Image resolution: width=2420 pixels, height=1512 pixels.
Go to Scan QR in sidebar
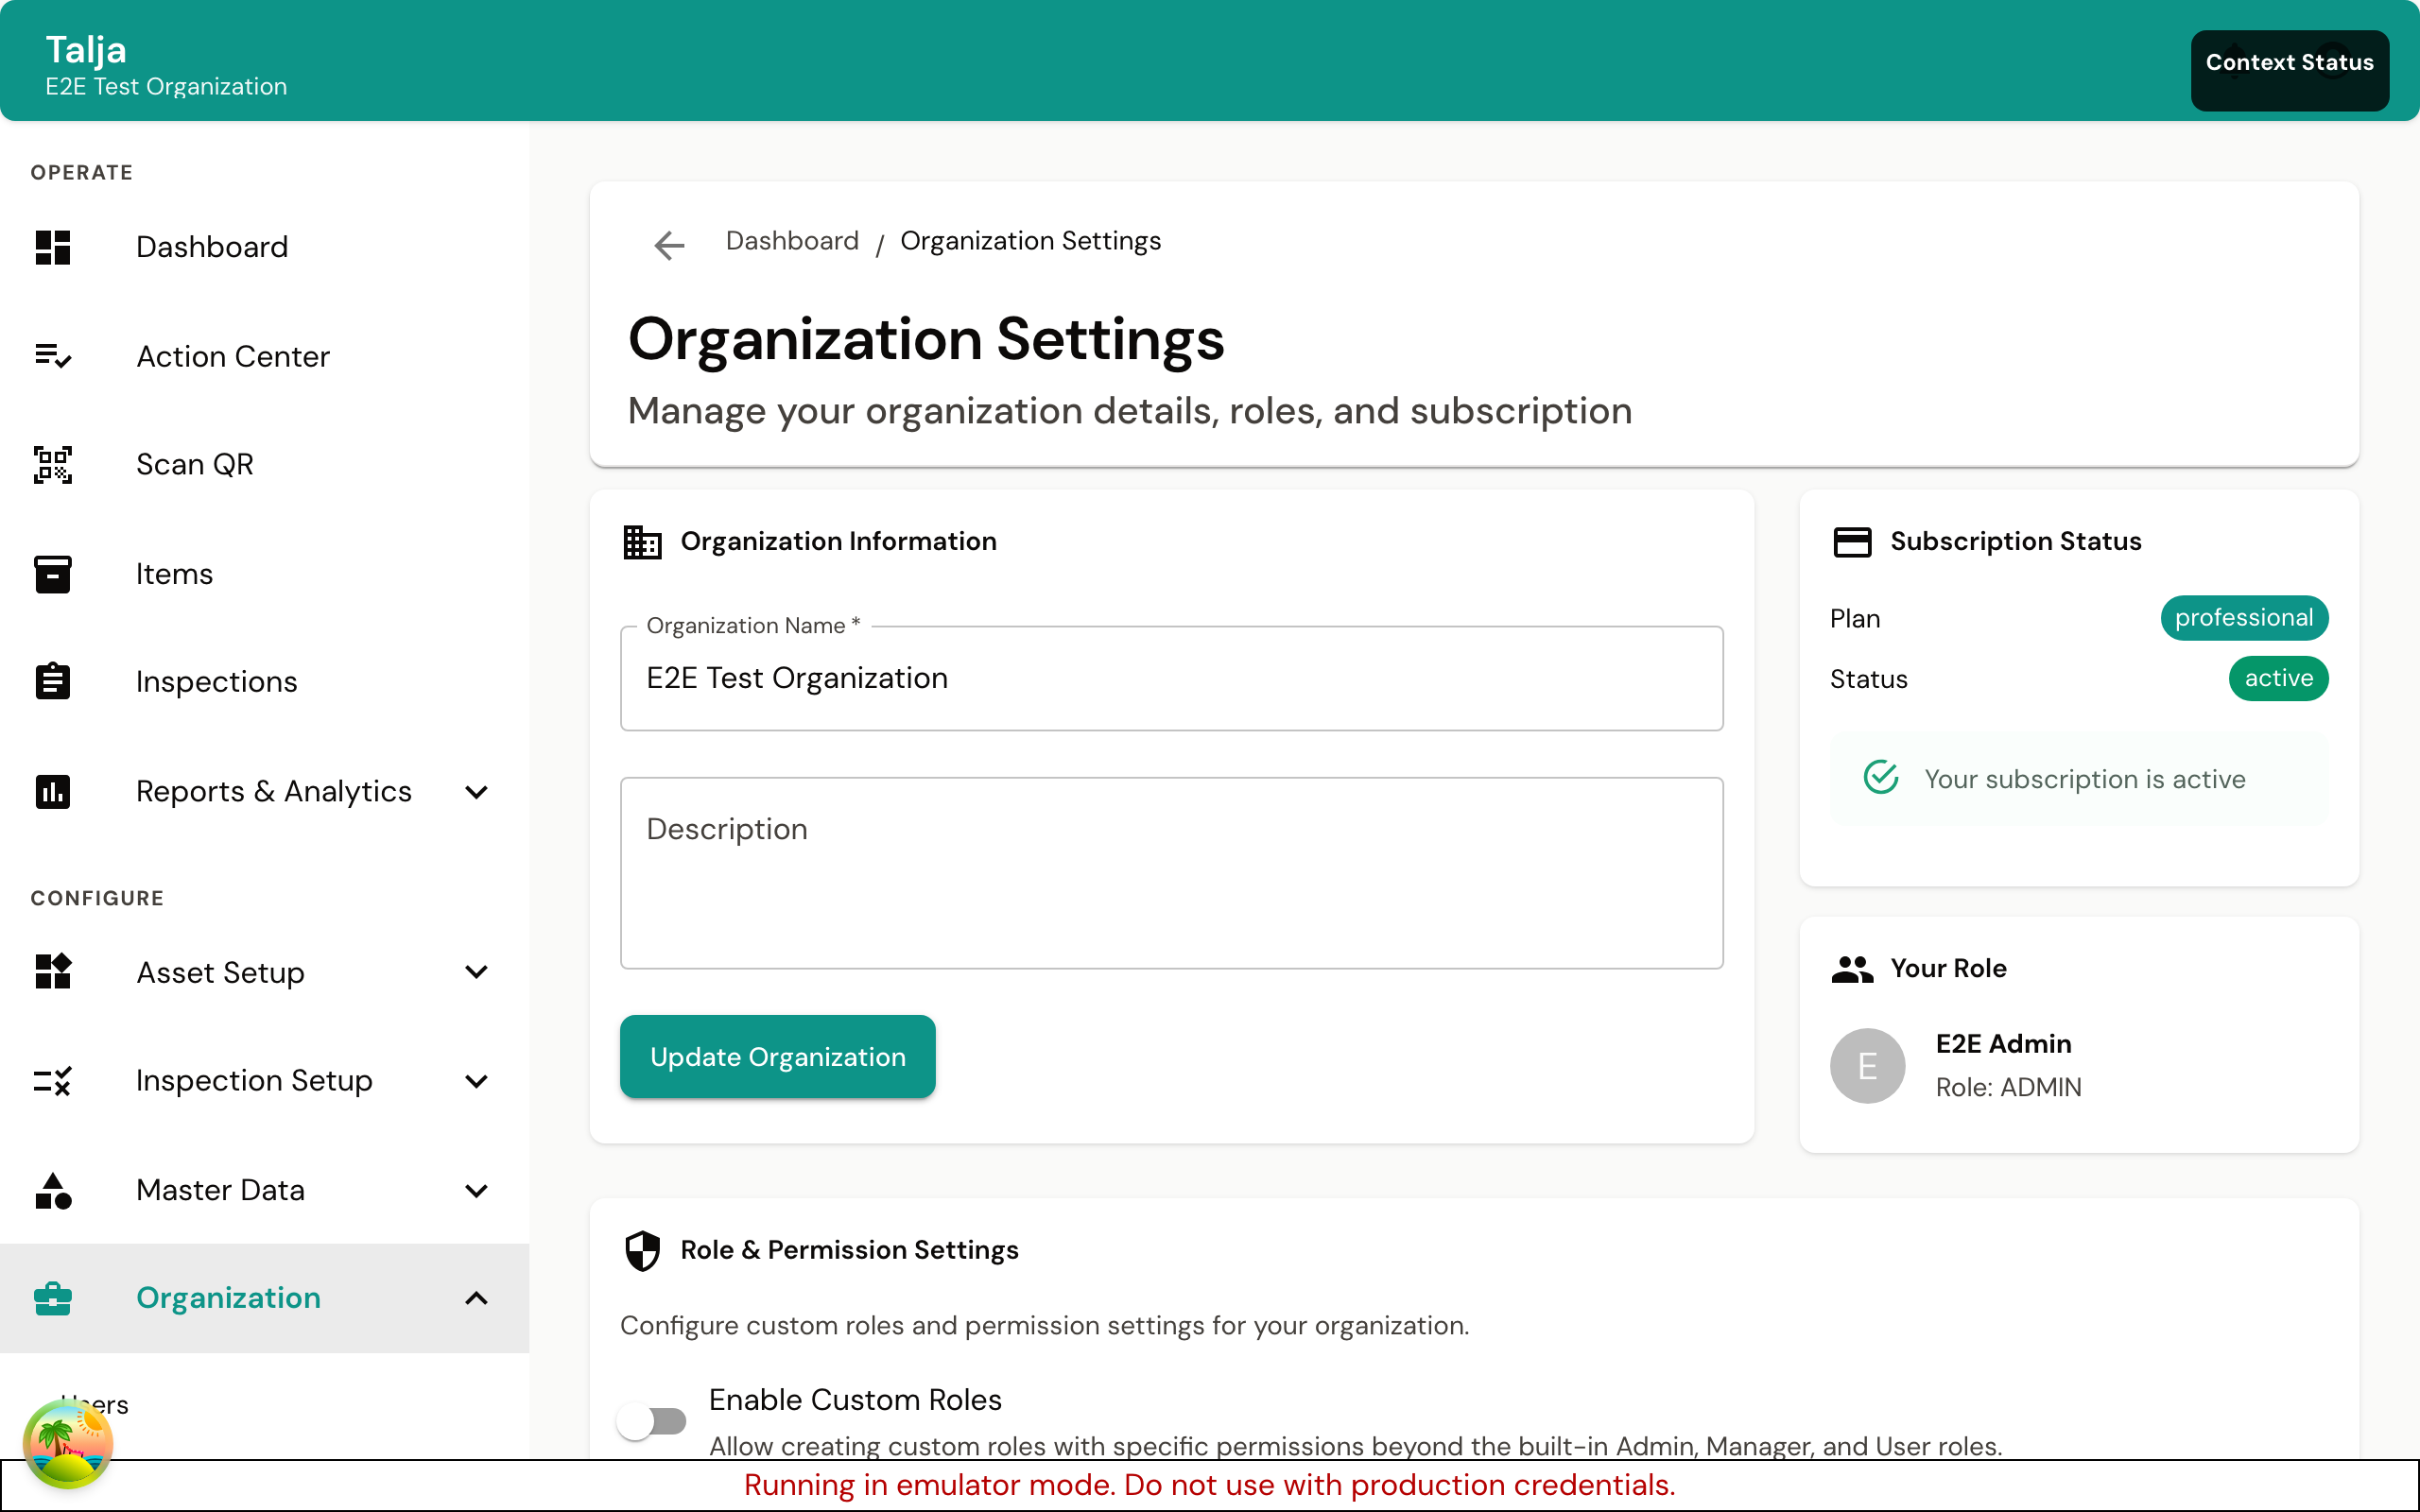pyautogui.click(x=265, y=465)
